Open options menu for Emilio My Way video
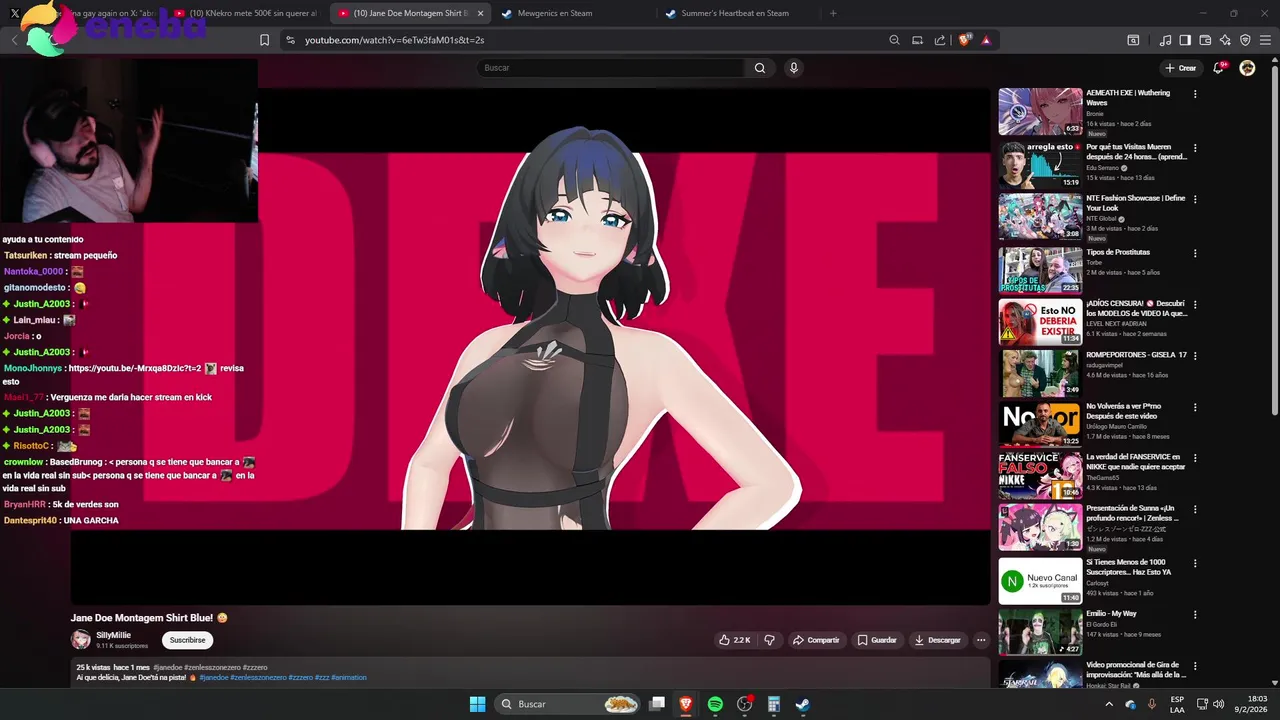The image size is (1280, 720). tap(1195, 614)
